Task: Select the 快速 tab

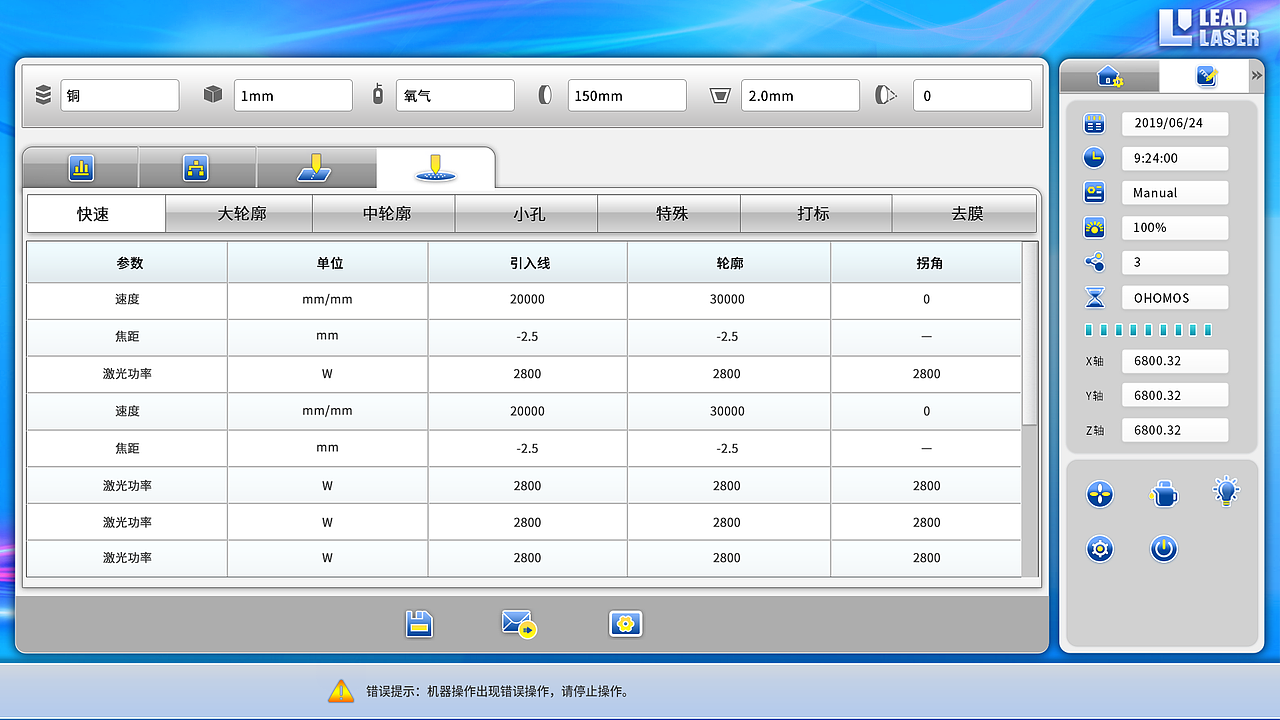Action: tap(96, 214)
